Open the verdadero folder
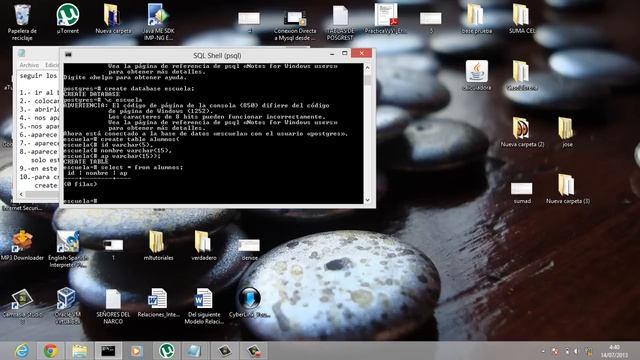 click(x=204, y=245)
